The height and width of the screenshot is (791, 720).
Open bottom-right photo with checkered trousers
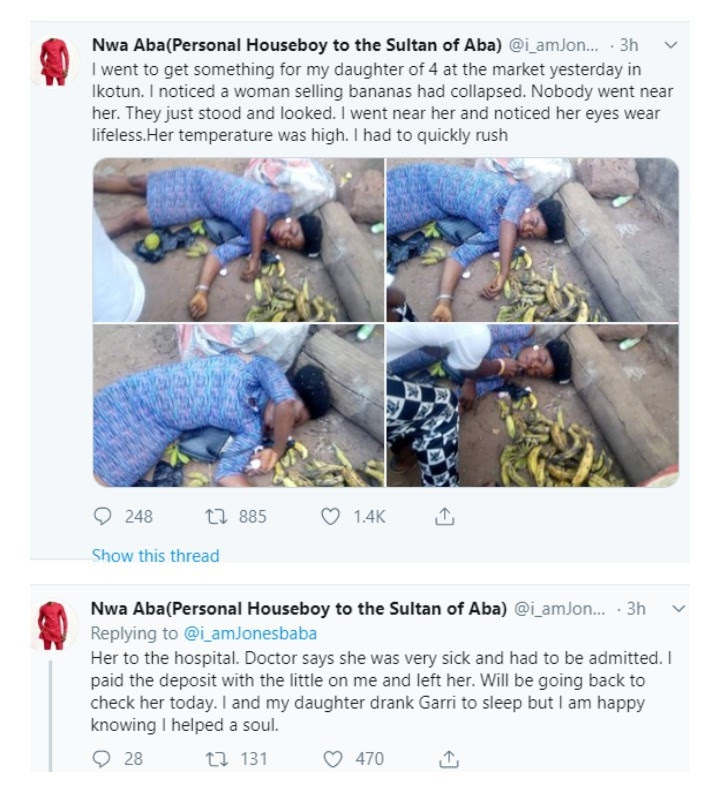click(x=532, y=406)
